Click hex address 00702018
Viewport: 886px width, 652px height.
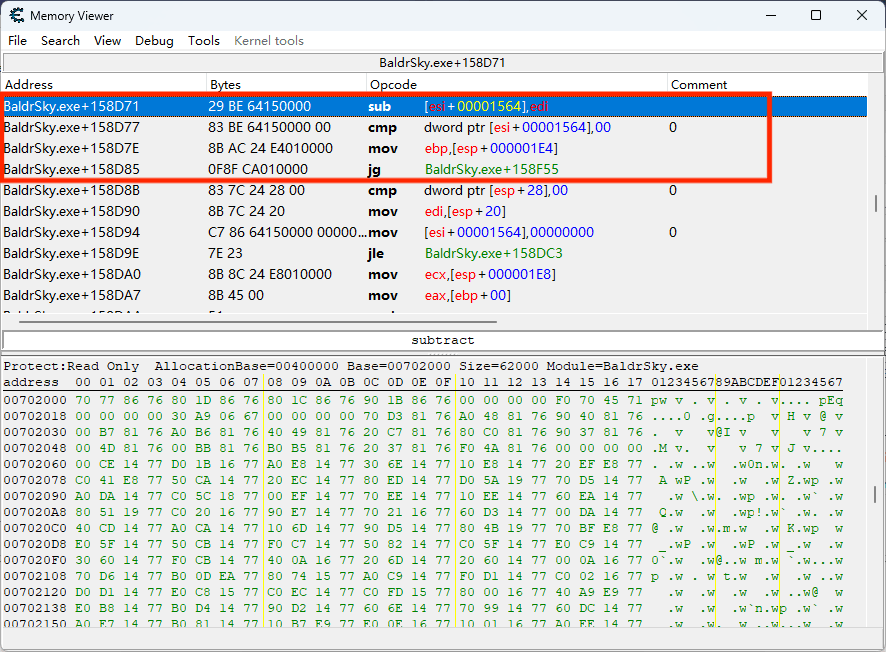click(35, 416)
